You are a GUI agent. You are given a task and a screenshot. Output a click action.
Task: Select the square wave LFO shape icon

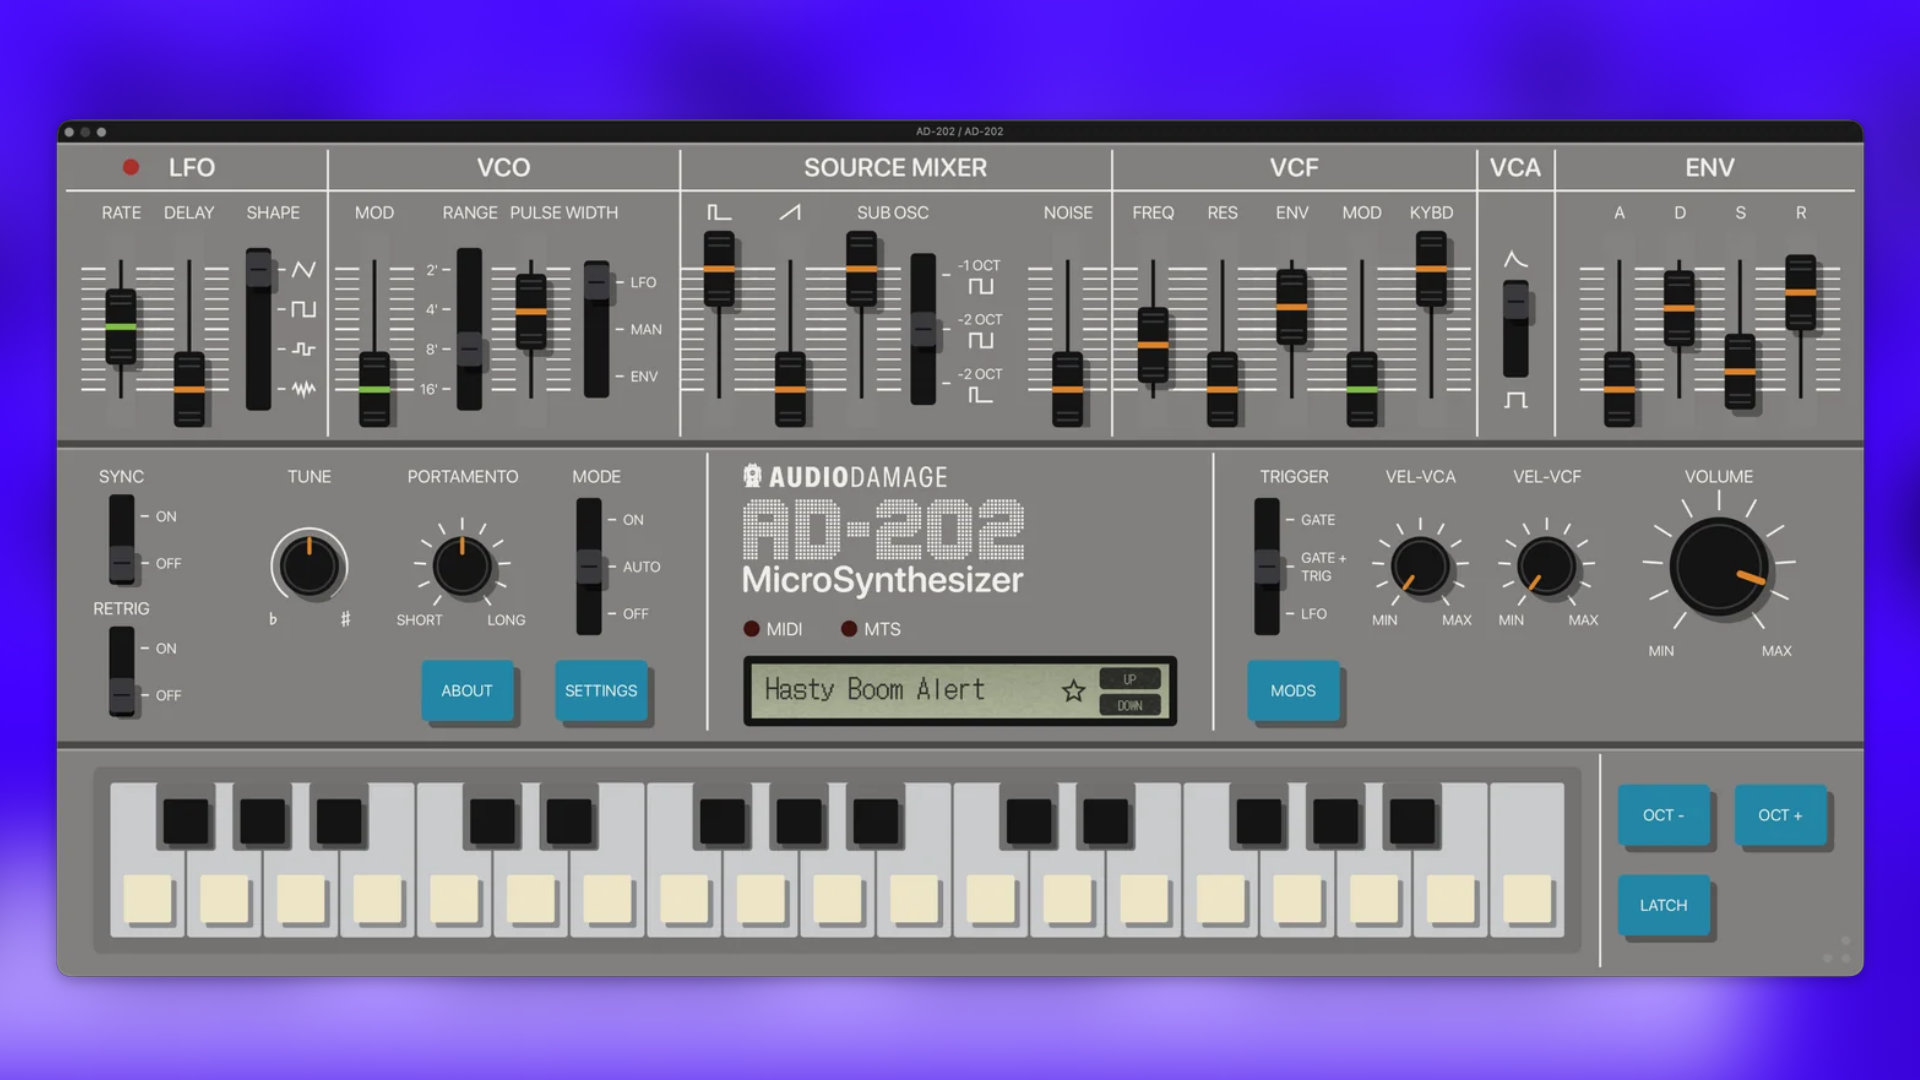(x=304, y=309)
